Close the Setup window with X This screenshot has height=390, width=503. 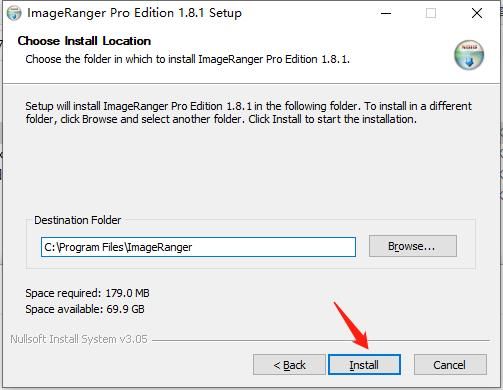tap(477, 13)
